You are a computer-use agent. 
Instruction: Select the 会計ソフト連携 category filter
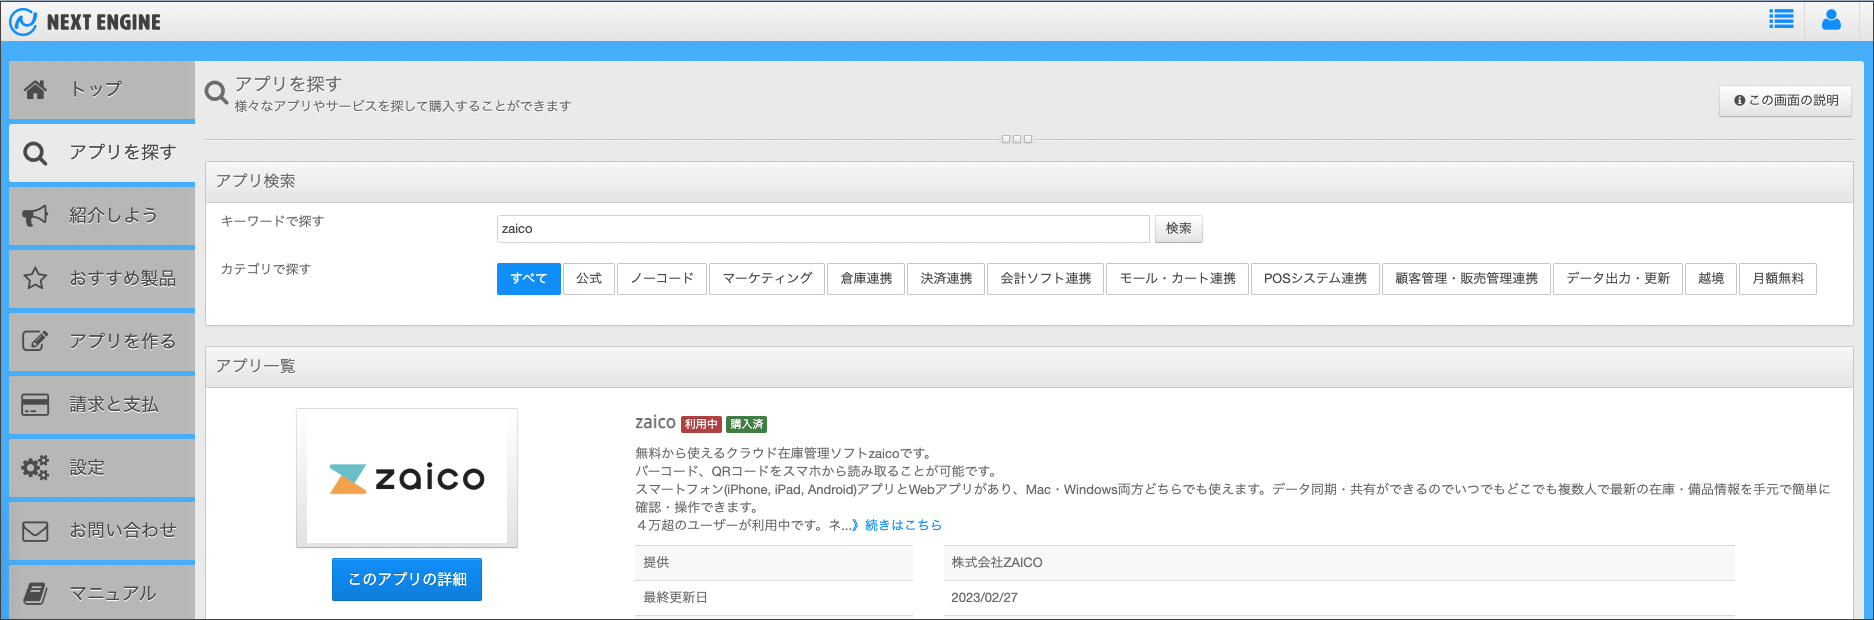coord(1046,279)
